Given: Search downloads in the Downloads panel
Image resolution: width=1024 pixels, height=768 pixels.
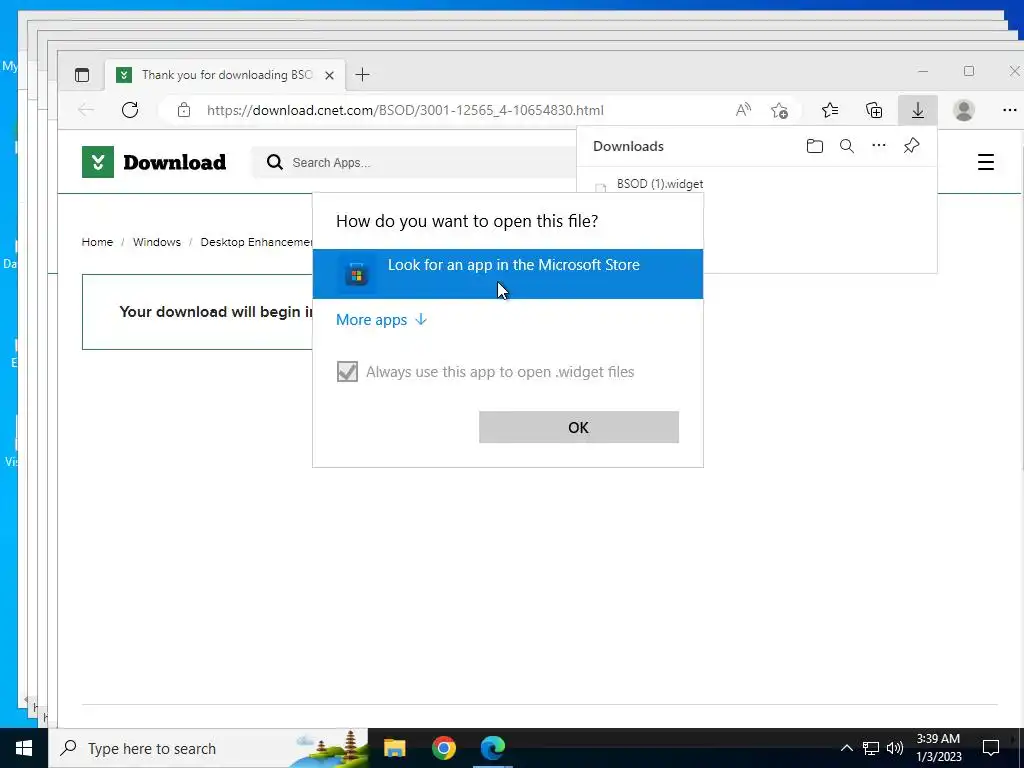Looking at the screenshot, I should [846, 146].
